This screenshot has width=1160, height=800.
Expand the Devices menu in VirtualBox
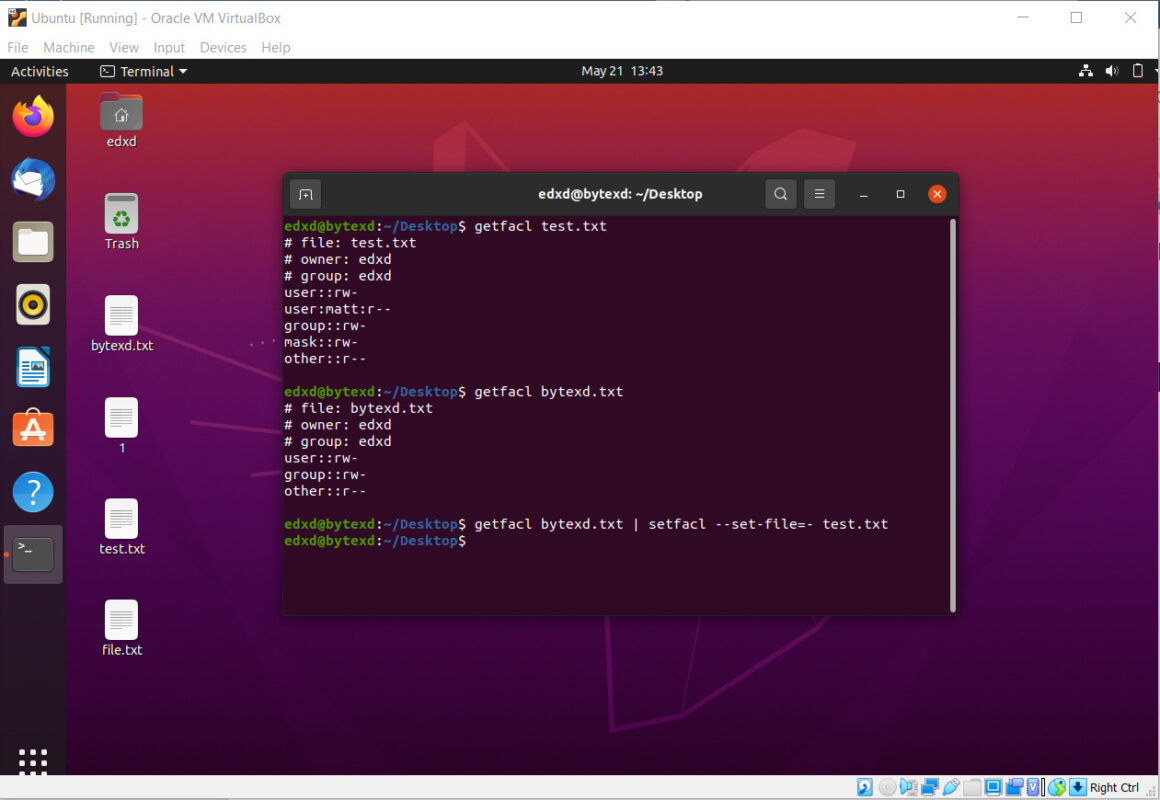pos(222,47)
